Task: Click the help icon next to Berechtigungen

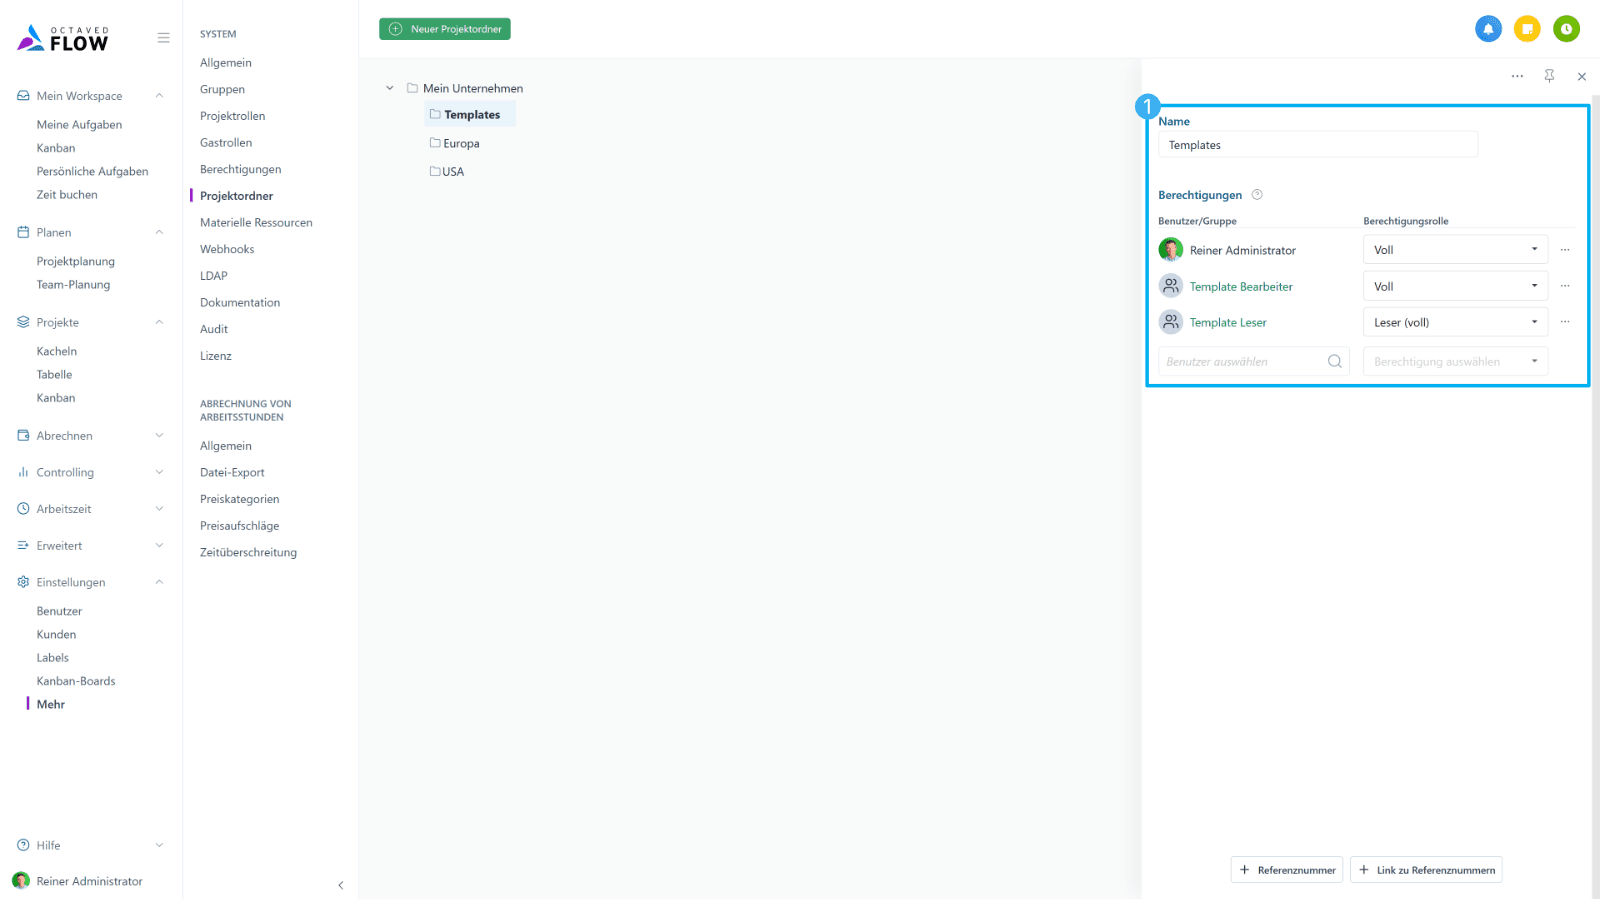Action: pyautogui.click(x=1257, y=195)
